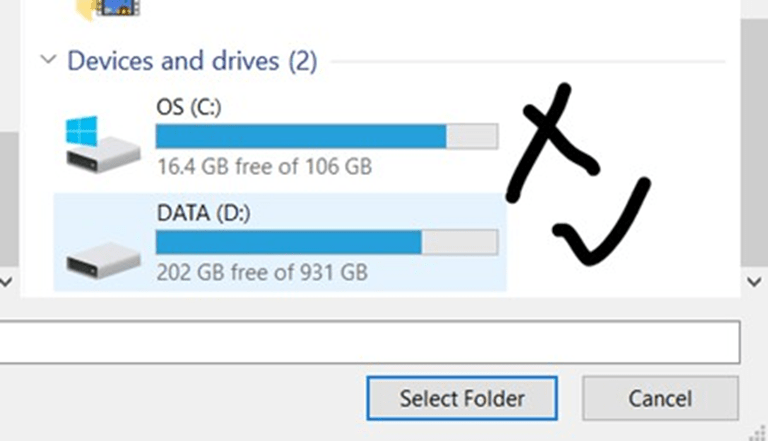The width and height of the screenshot is (768, 441).
Task: Click the 202 GB free of 931 GB text
Action: (262, 272)
